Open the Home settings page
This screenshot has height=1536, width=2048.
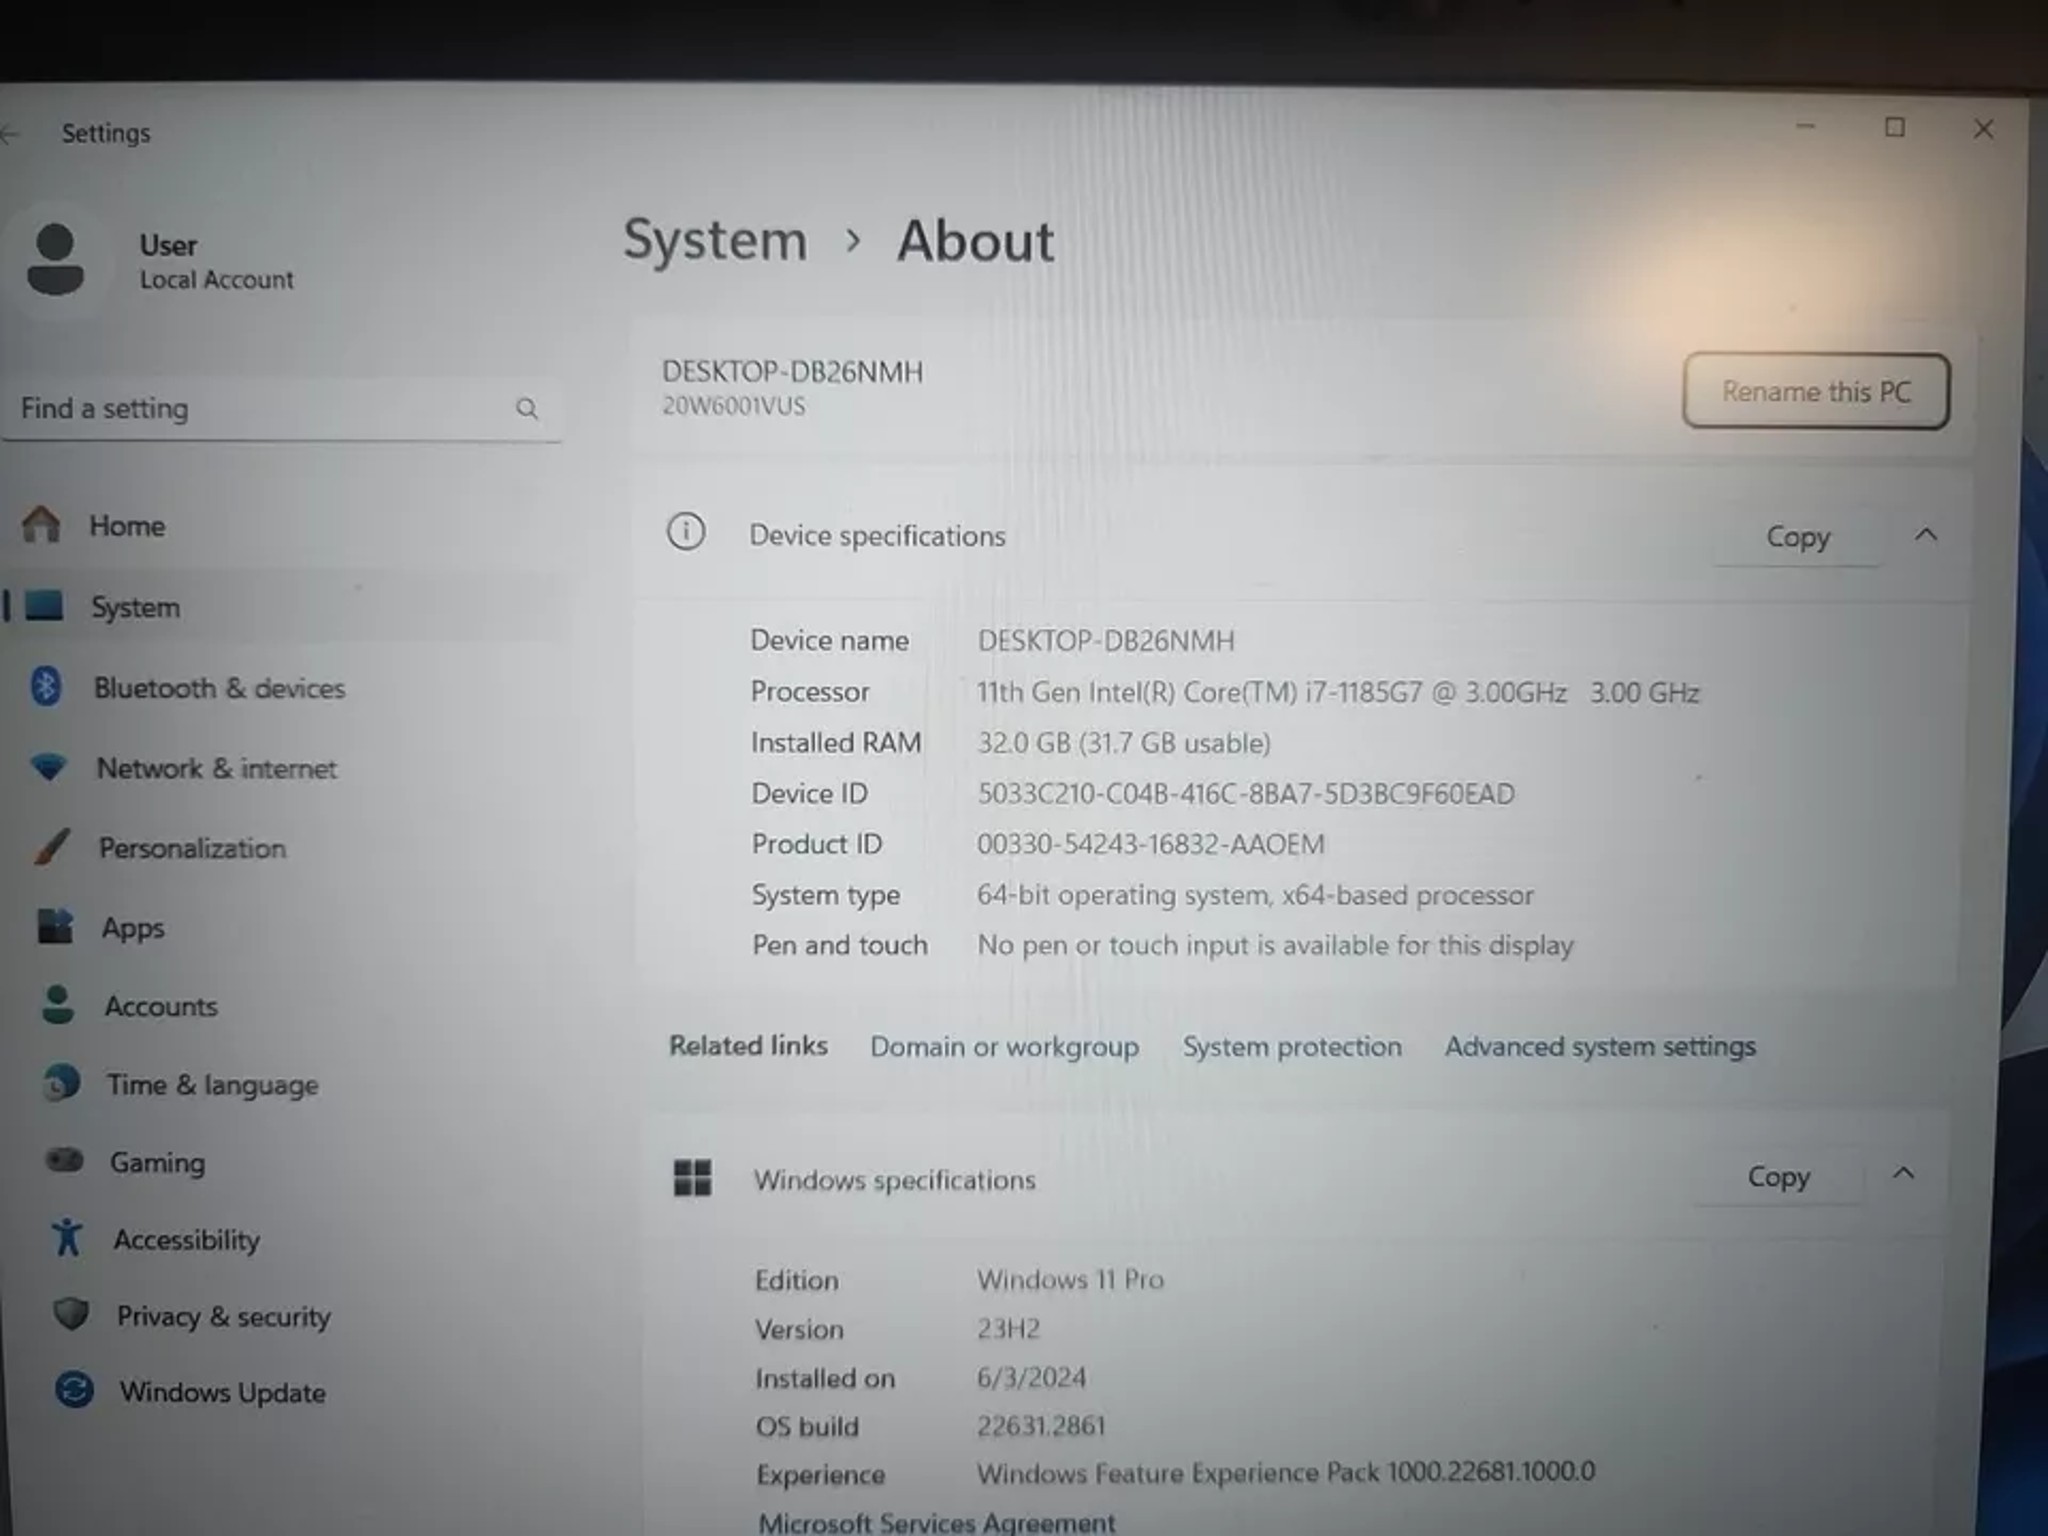tap(127, 526)
